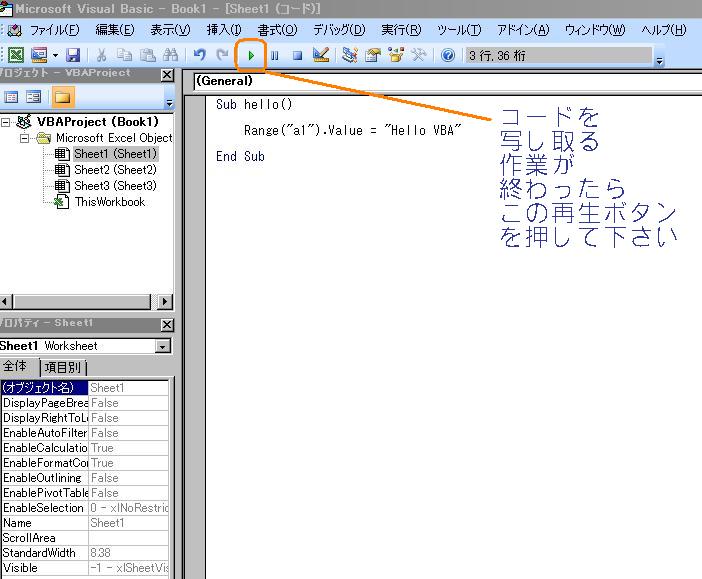Switch to the 全体 properties tab
Image resolution: width=702 pixels, height=579 pixels.
coord(16,366)
